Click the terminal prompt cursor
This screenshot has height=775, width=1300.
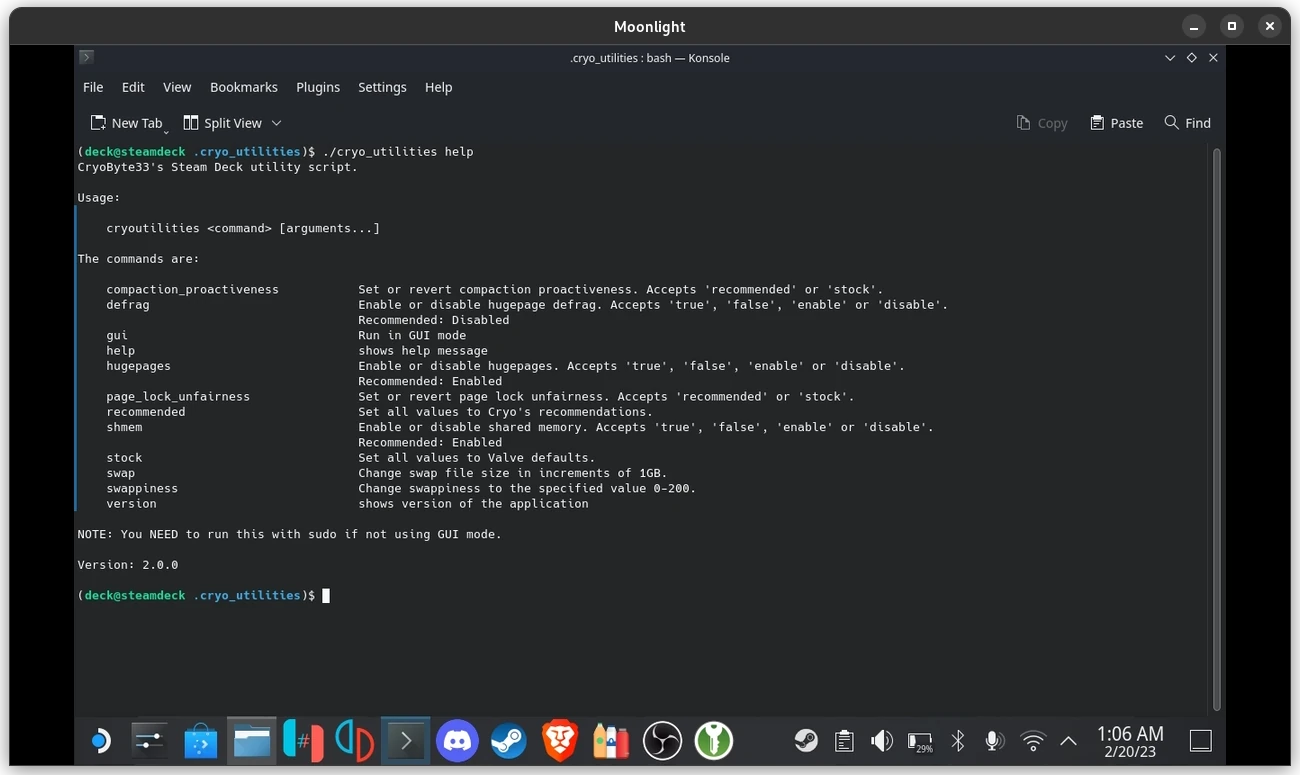pyautogui.click(x=326, y=596)
